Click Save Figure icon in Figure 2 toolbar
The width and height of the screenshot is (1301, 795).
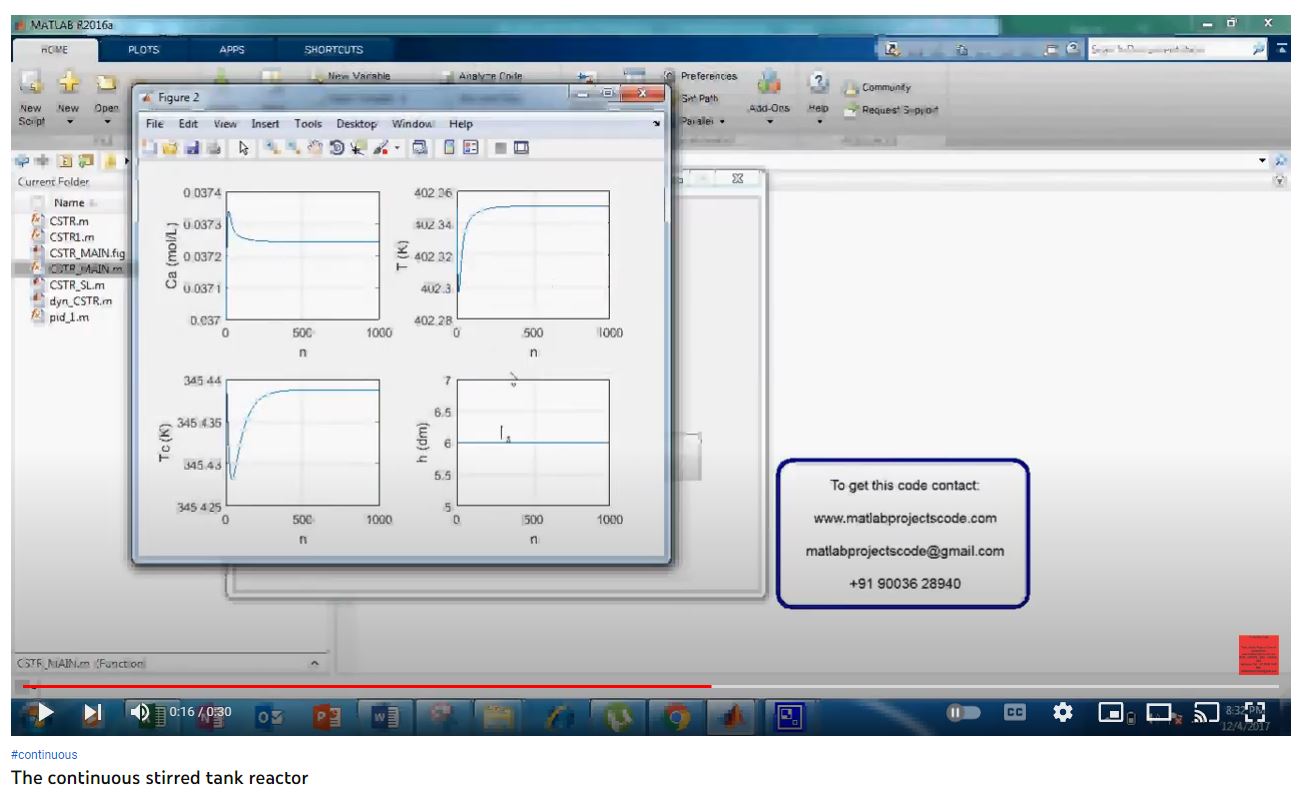pos(190,148)
